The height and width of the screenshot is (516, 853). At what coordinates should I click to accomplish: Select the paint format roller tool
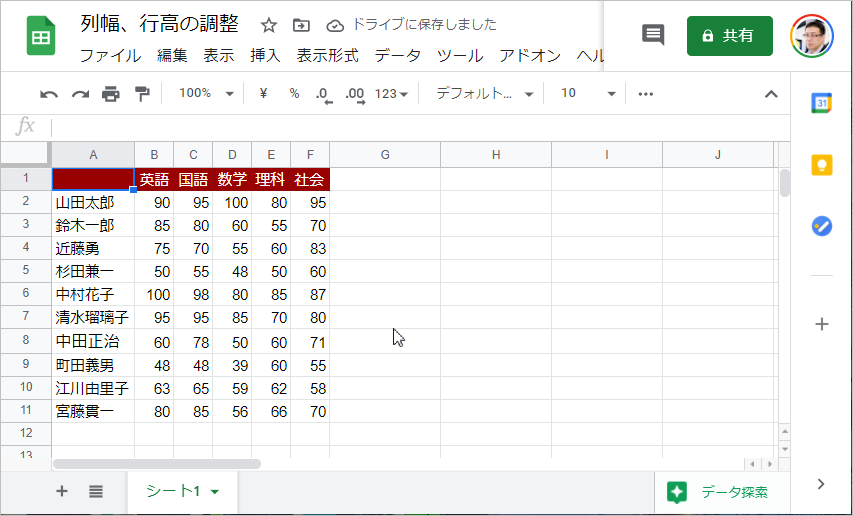tap(142, 94)
